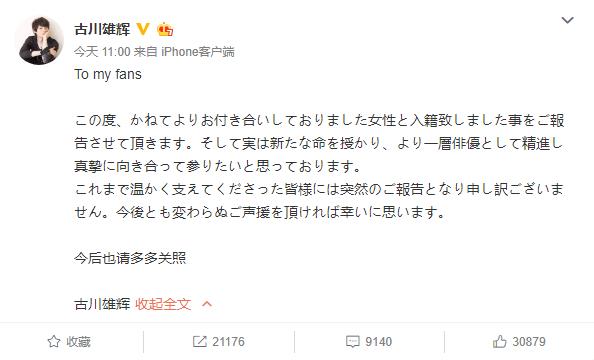Open the post options chevron menu
This screenshot has height=360, width=594.
click(x=567, y=20)
